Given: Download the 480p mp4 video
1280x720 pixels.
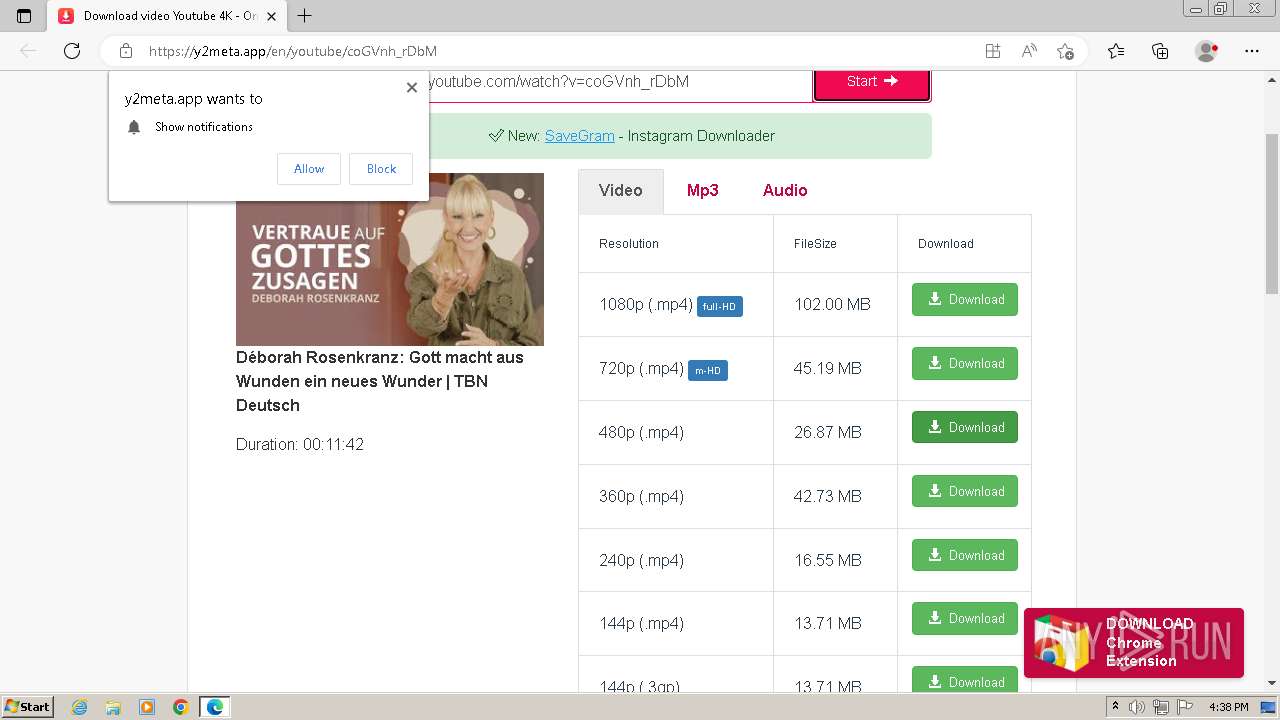Looking at the screenshot, I should pyautogui.click(x=965, y=427).
